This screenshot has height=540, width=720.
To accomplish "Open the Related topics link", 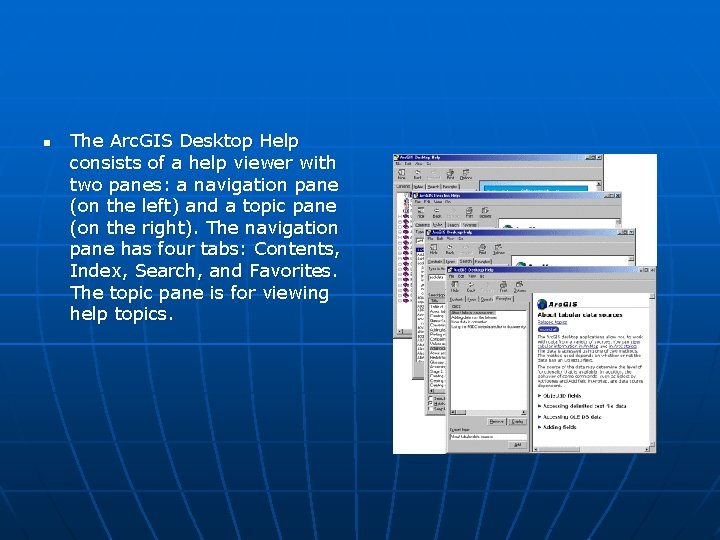I will pos(552,322).
